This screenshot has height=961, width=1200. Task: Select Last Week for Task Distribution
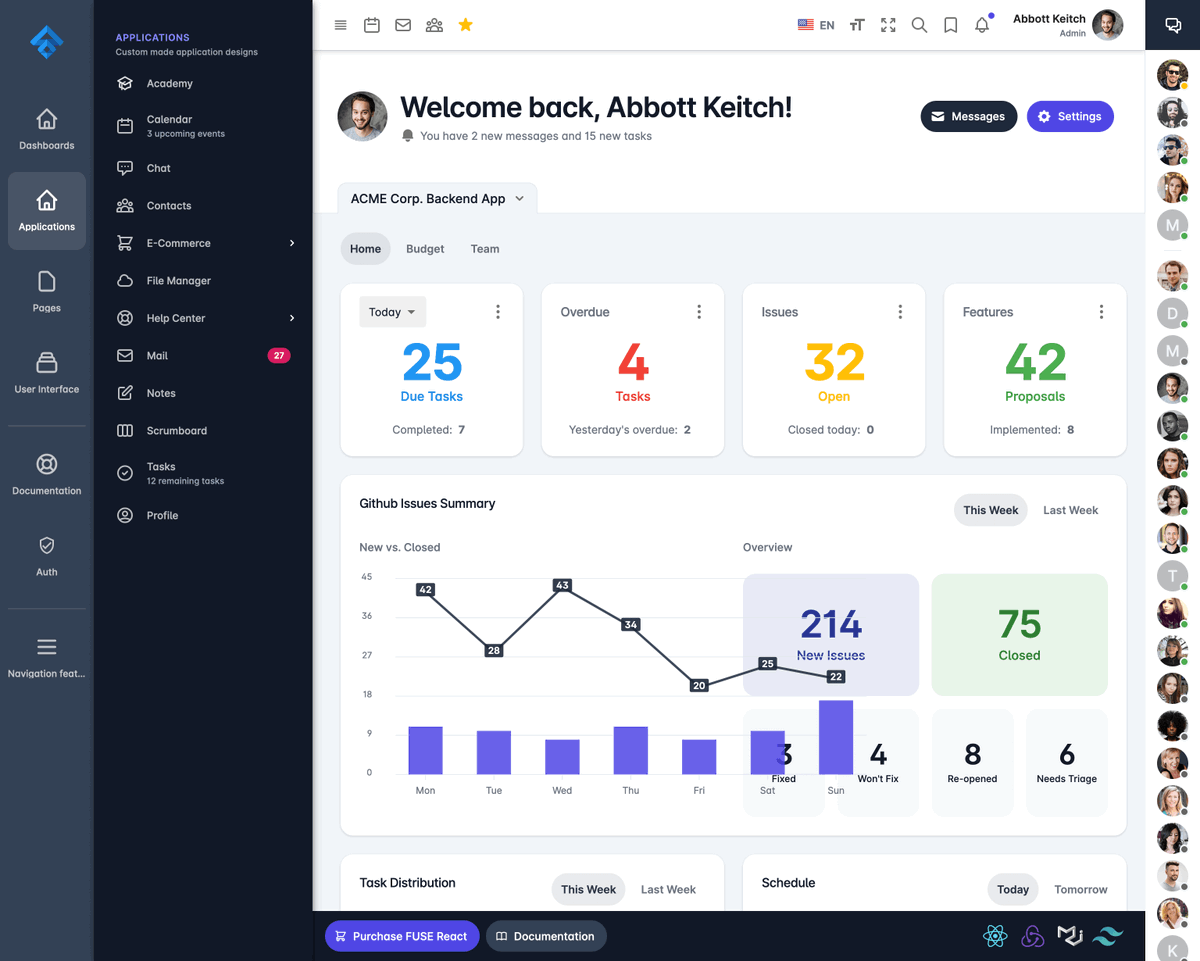point(668,889)
